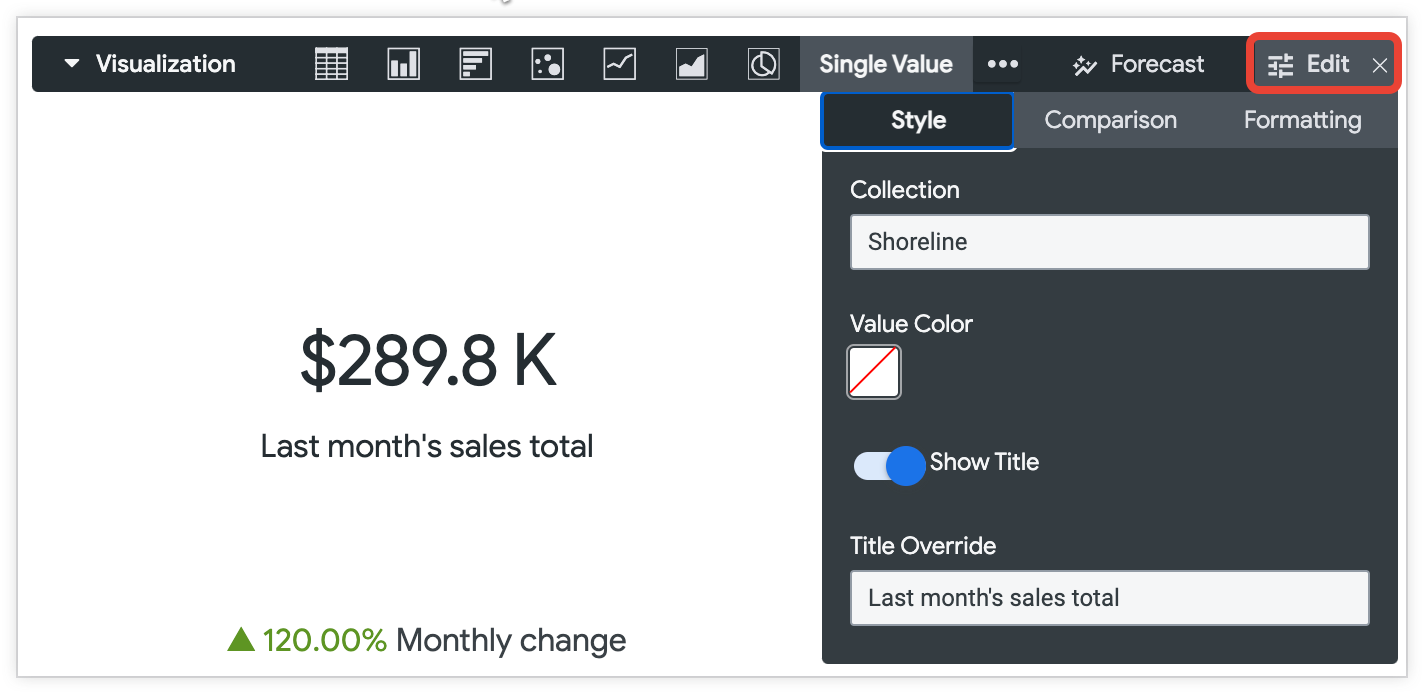This screenshot has height=694, width=1424.
Task: Open the more visualizations menu
Action: (1001, 63)
